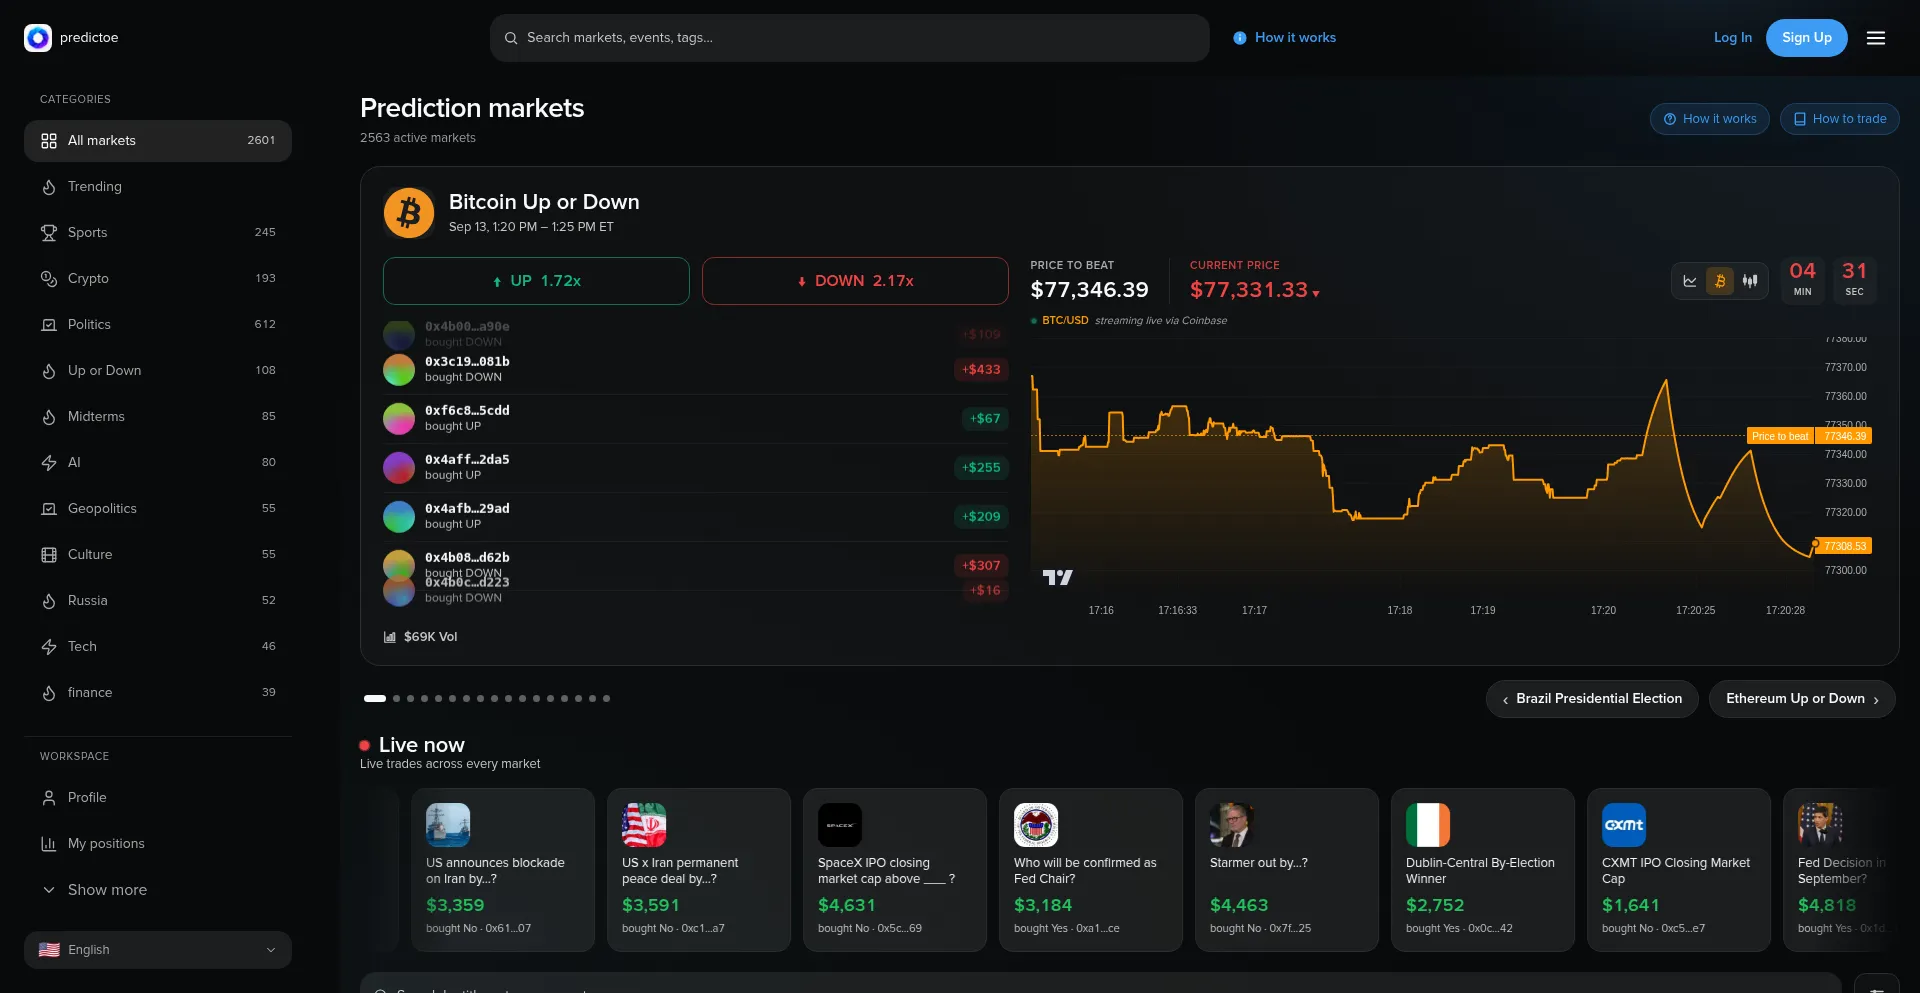Click the Price to beat chart marker

point(1780,436)
